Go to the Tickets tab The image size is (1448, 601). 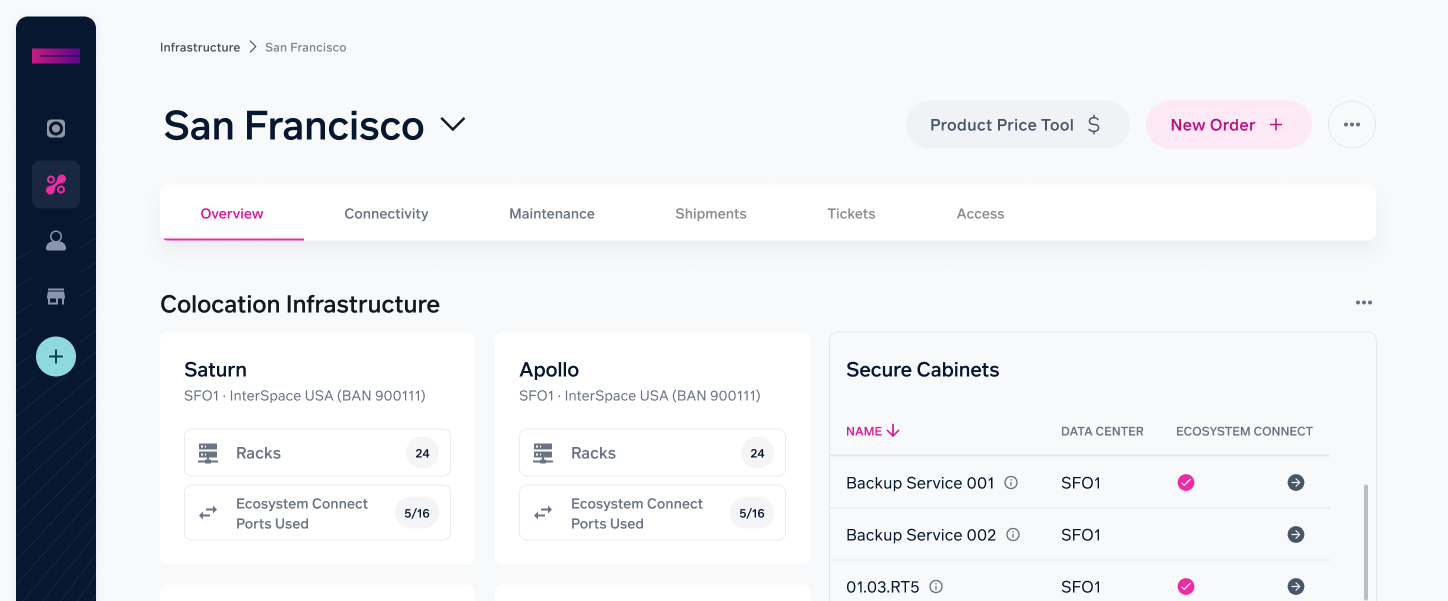pos(851,214)
